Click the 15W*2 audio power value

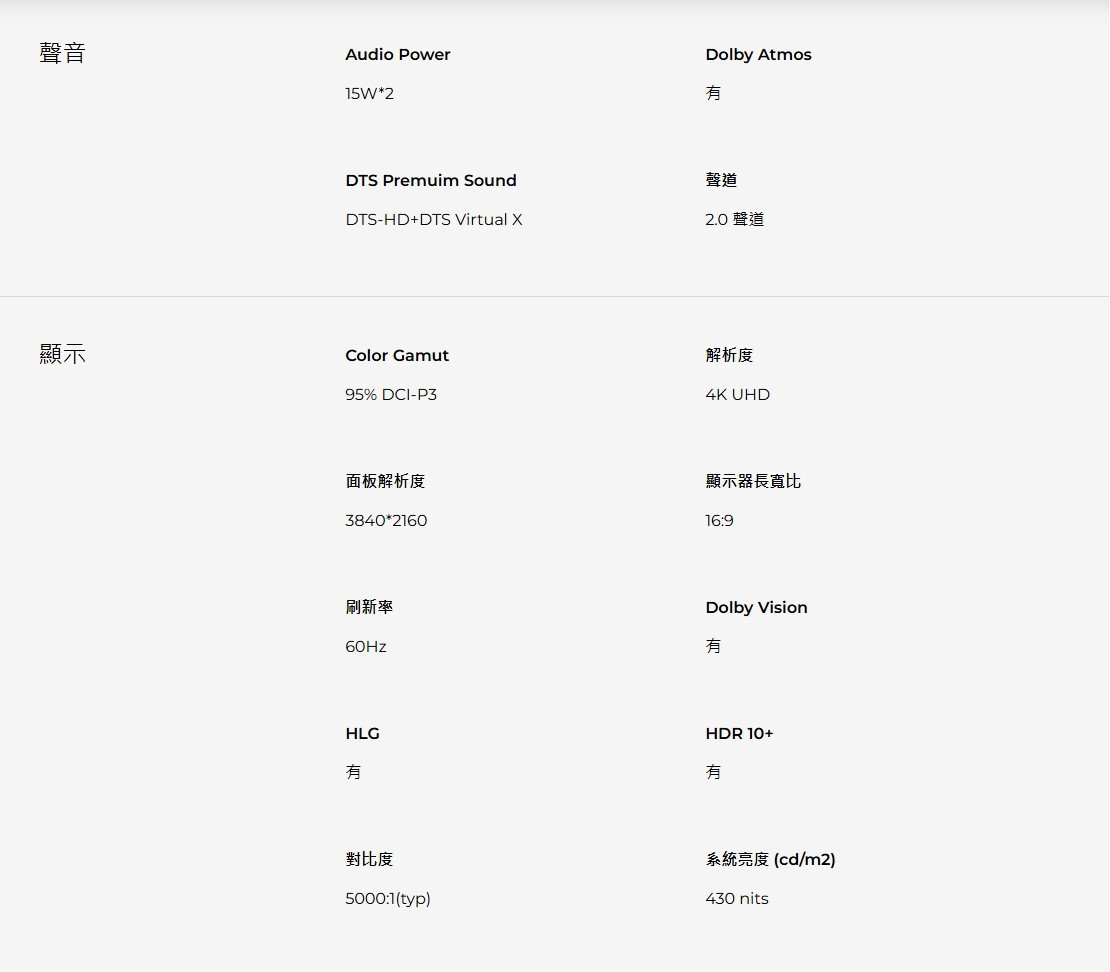pos(369,94)
